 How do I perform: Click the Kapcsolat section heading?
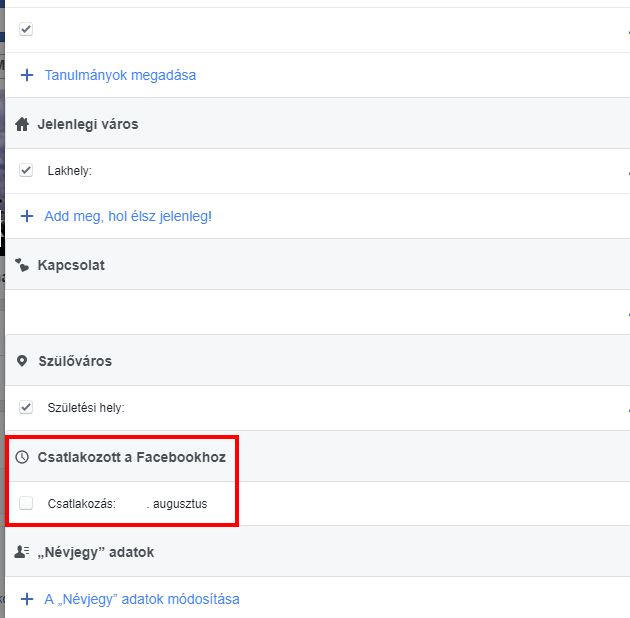(x=71, y=265)
